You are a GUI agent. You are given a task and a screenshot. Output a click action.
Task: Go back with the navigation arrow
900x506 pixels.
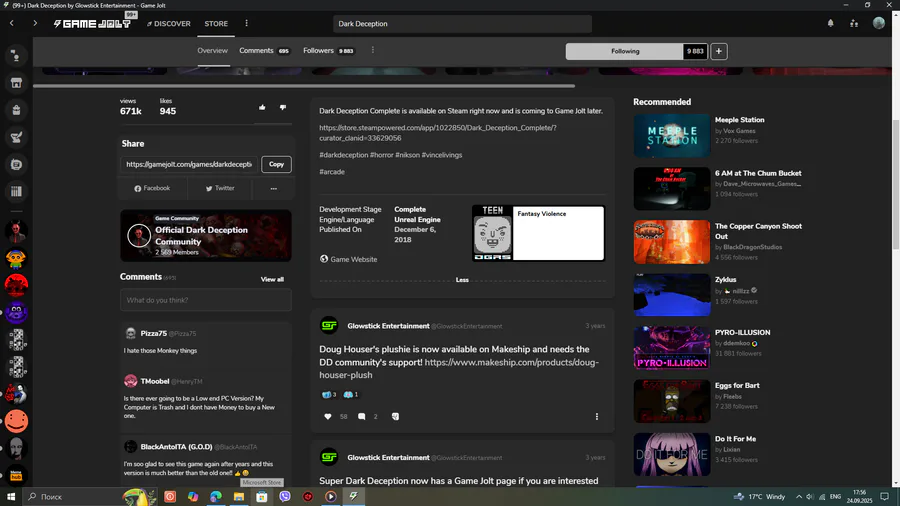click(x=11, y=24)
